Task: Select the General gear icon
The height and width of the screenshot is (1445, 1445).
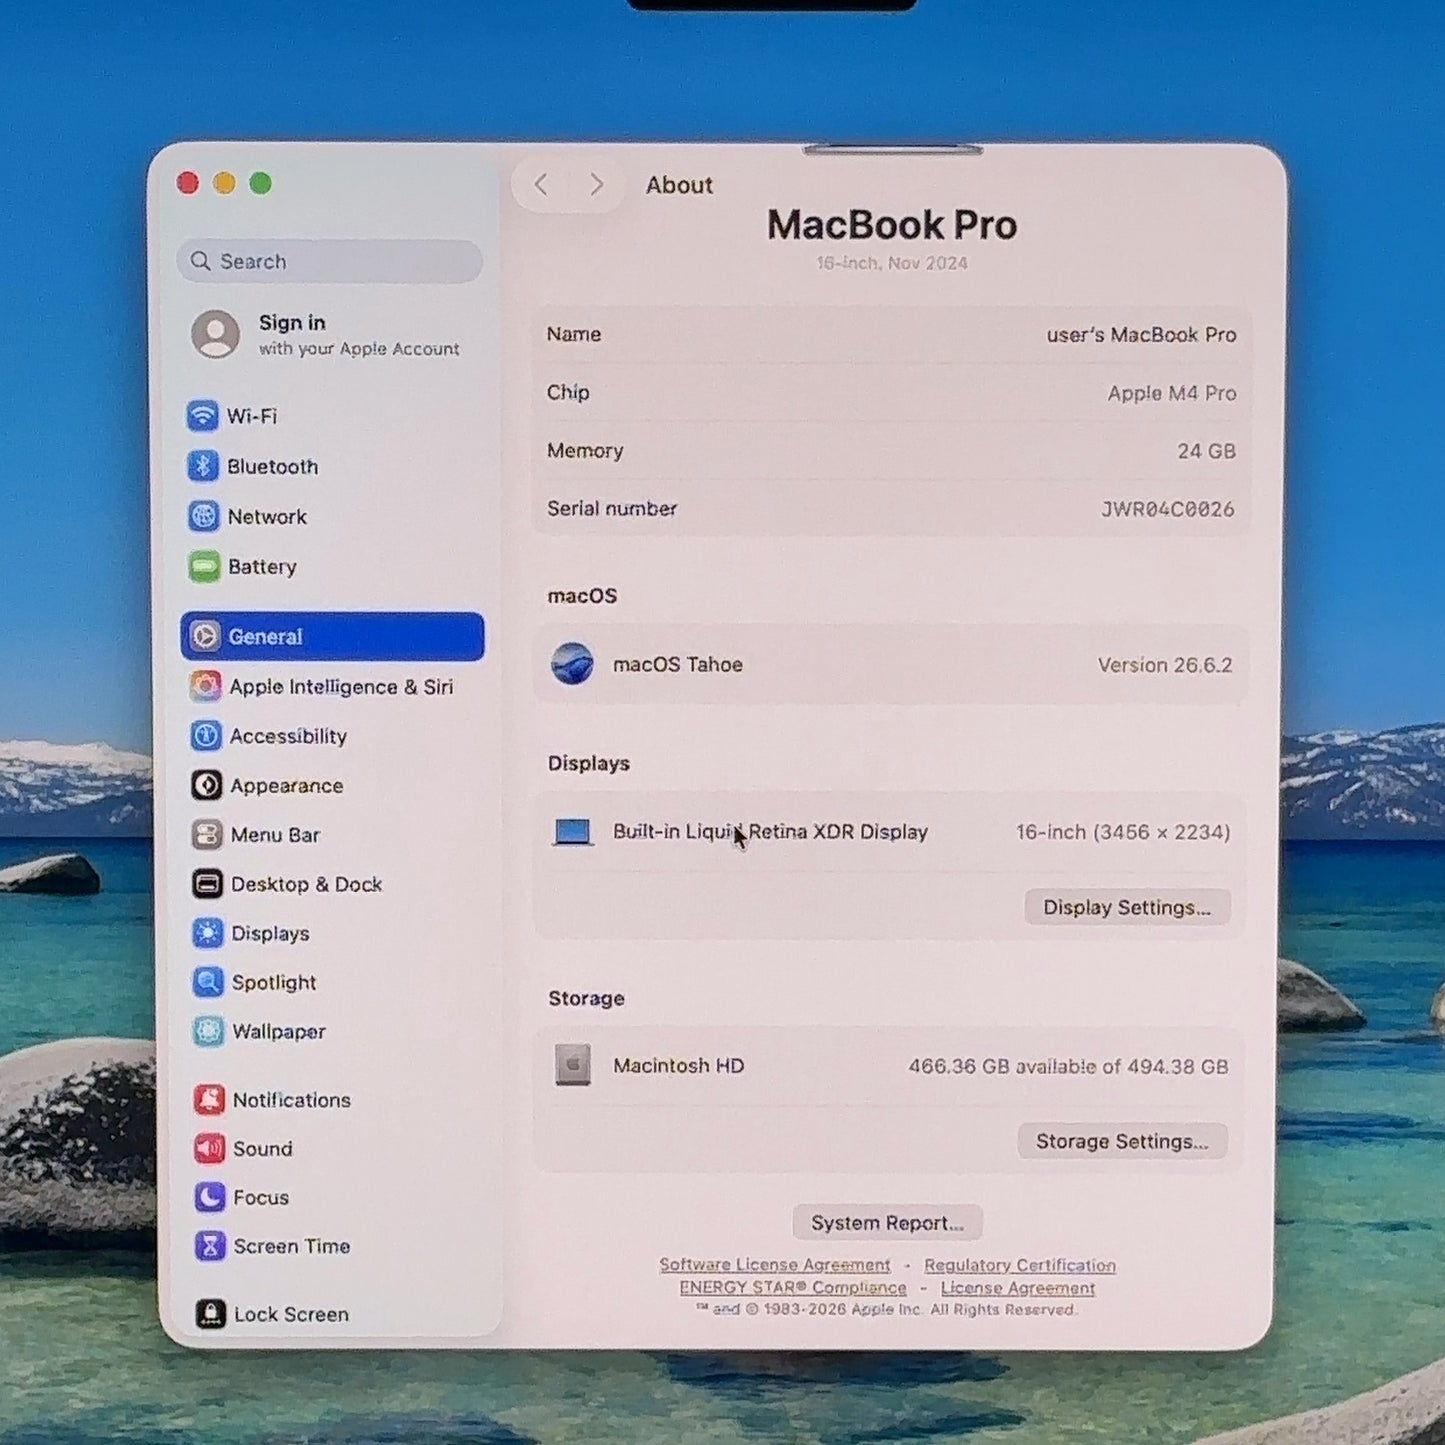Action: point(205,636)
